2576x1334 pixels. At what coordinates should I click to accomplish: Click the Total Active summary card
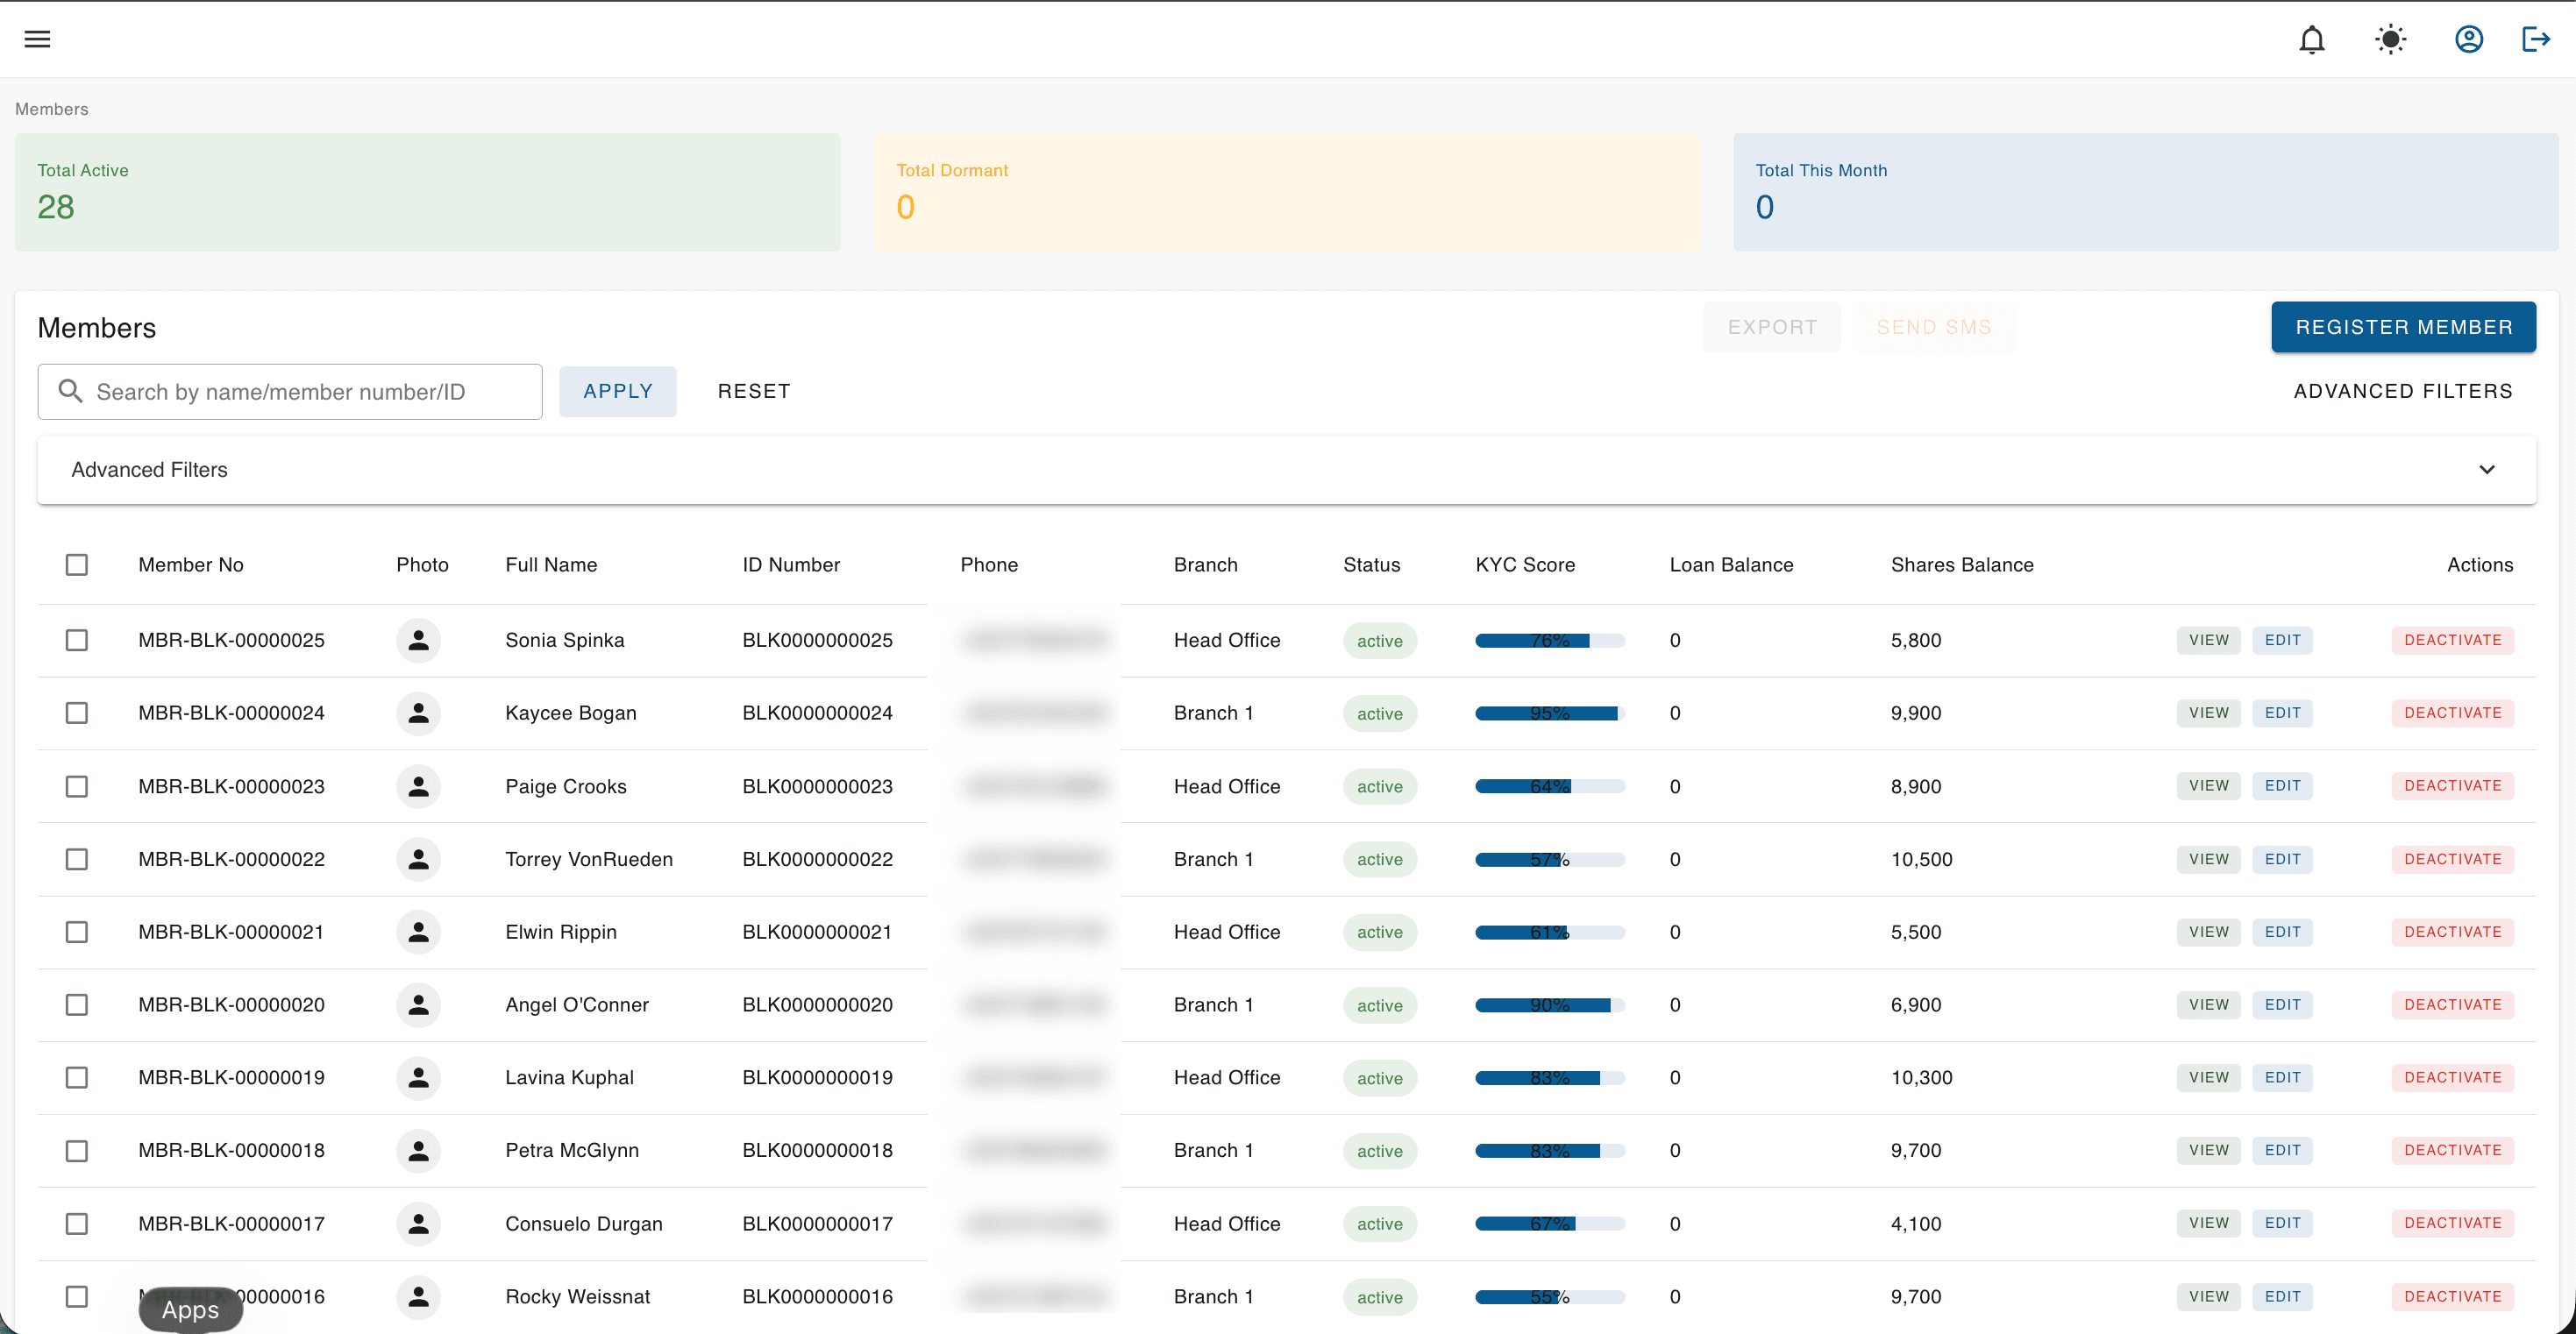pyautogui.click(x=427, y=192)
